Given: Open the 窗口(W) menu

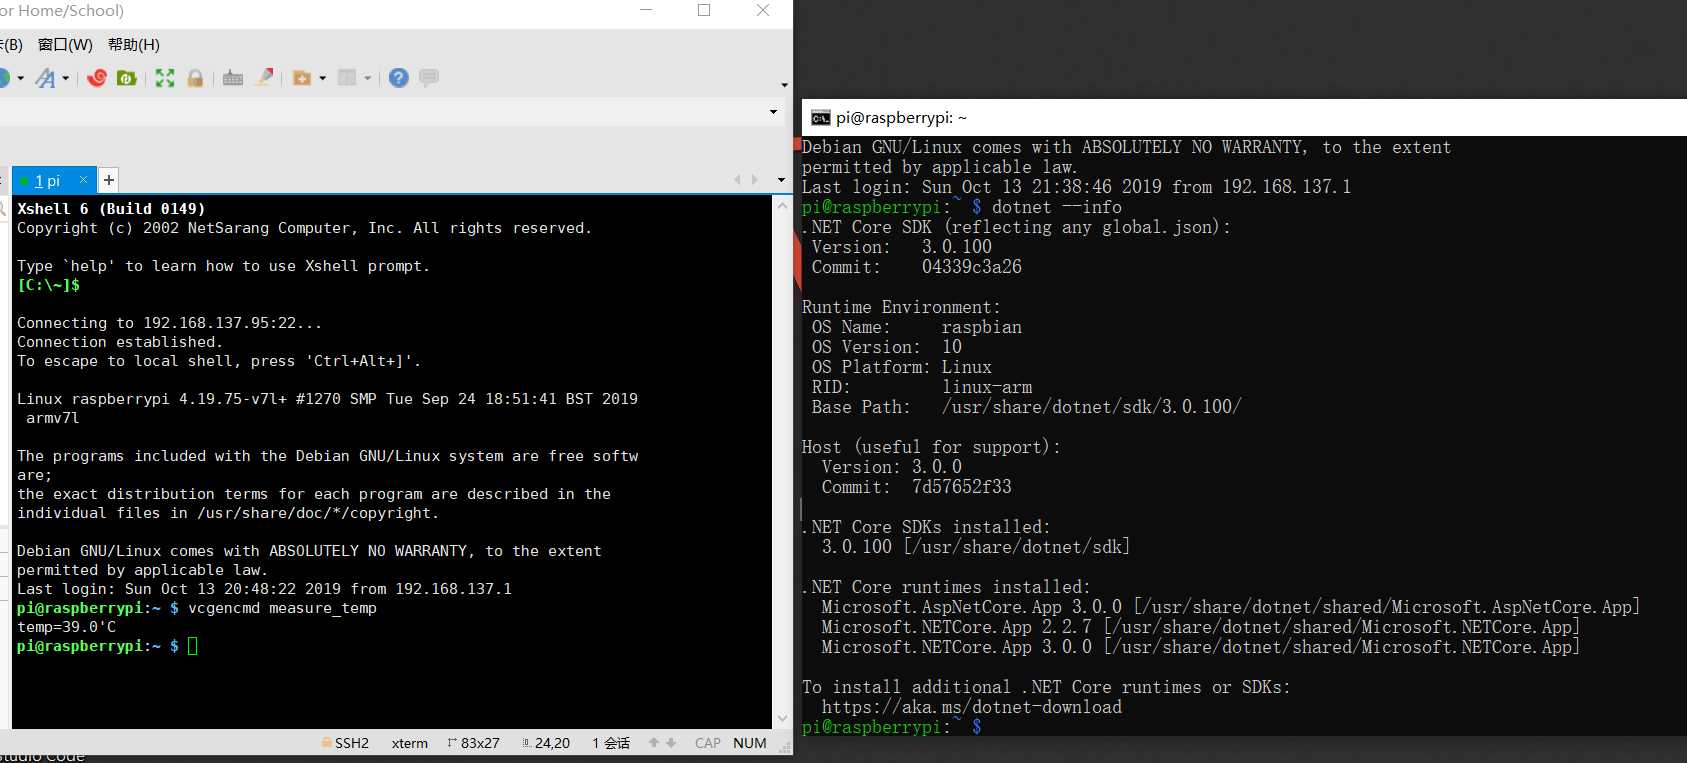Looking at the screenshot, I should click(x=65, y=45).
